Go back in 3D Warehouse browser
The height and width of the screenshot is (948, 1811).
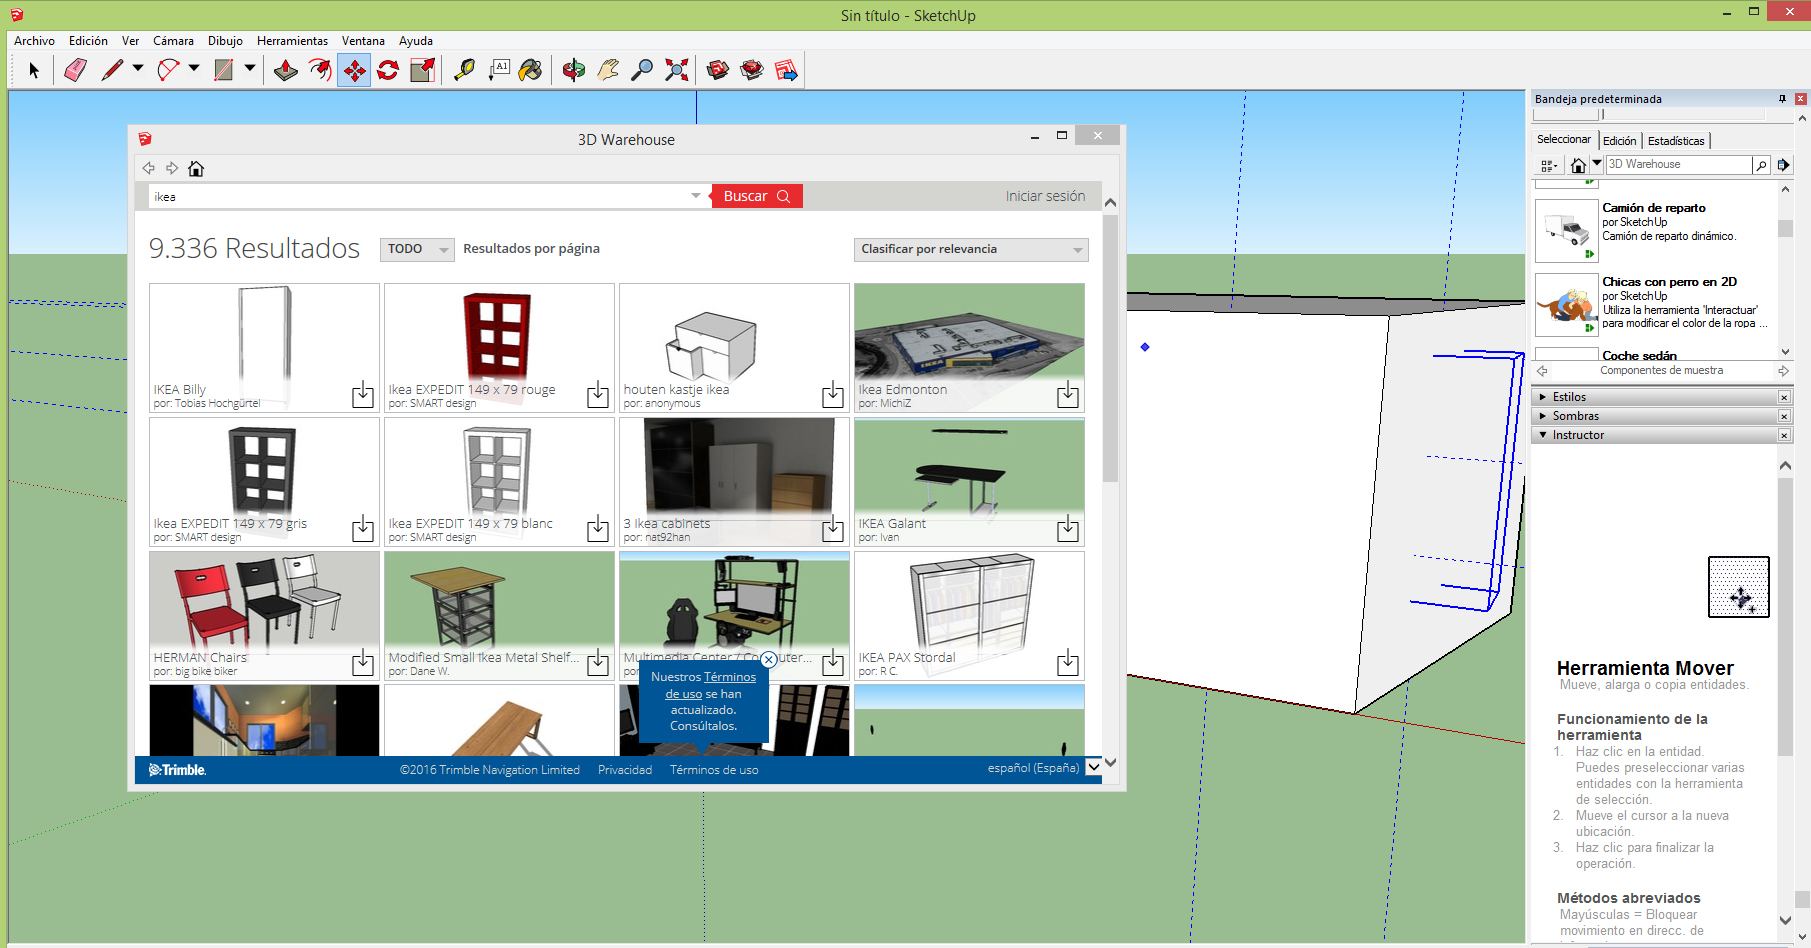[149, 168]
